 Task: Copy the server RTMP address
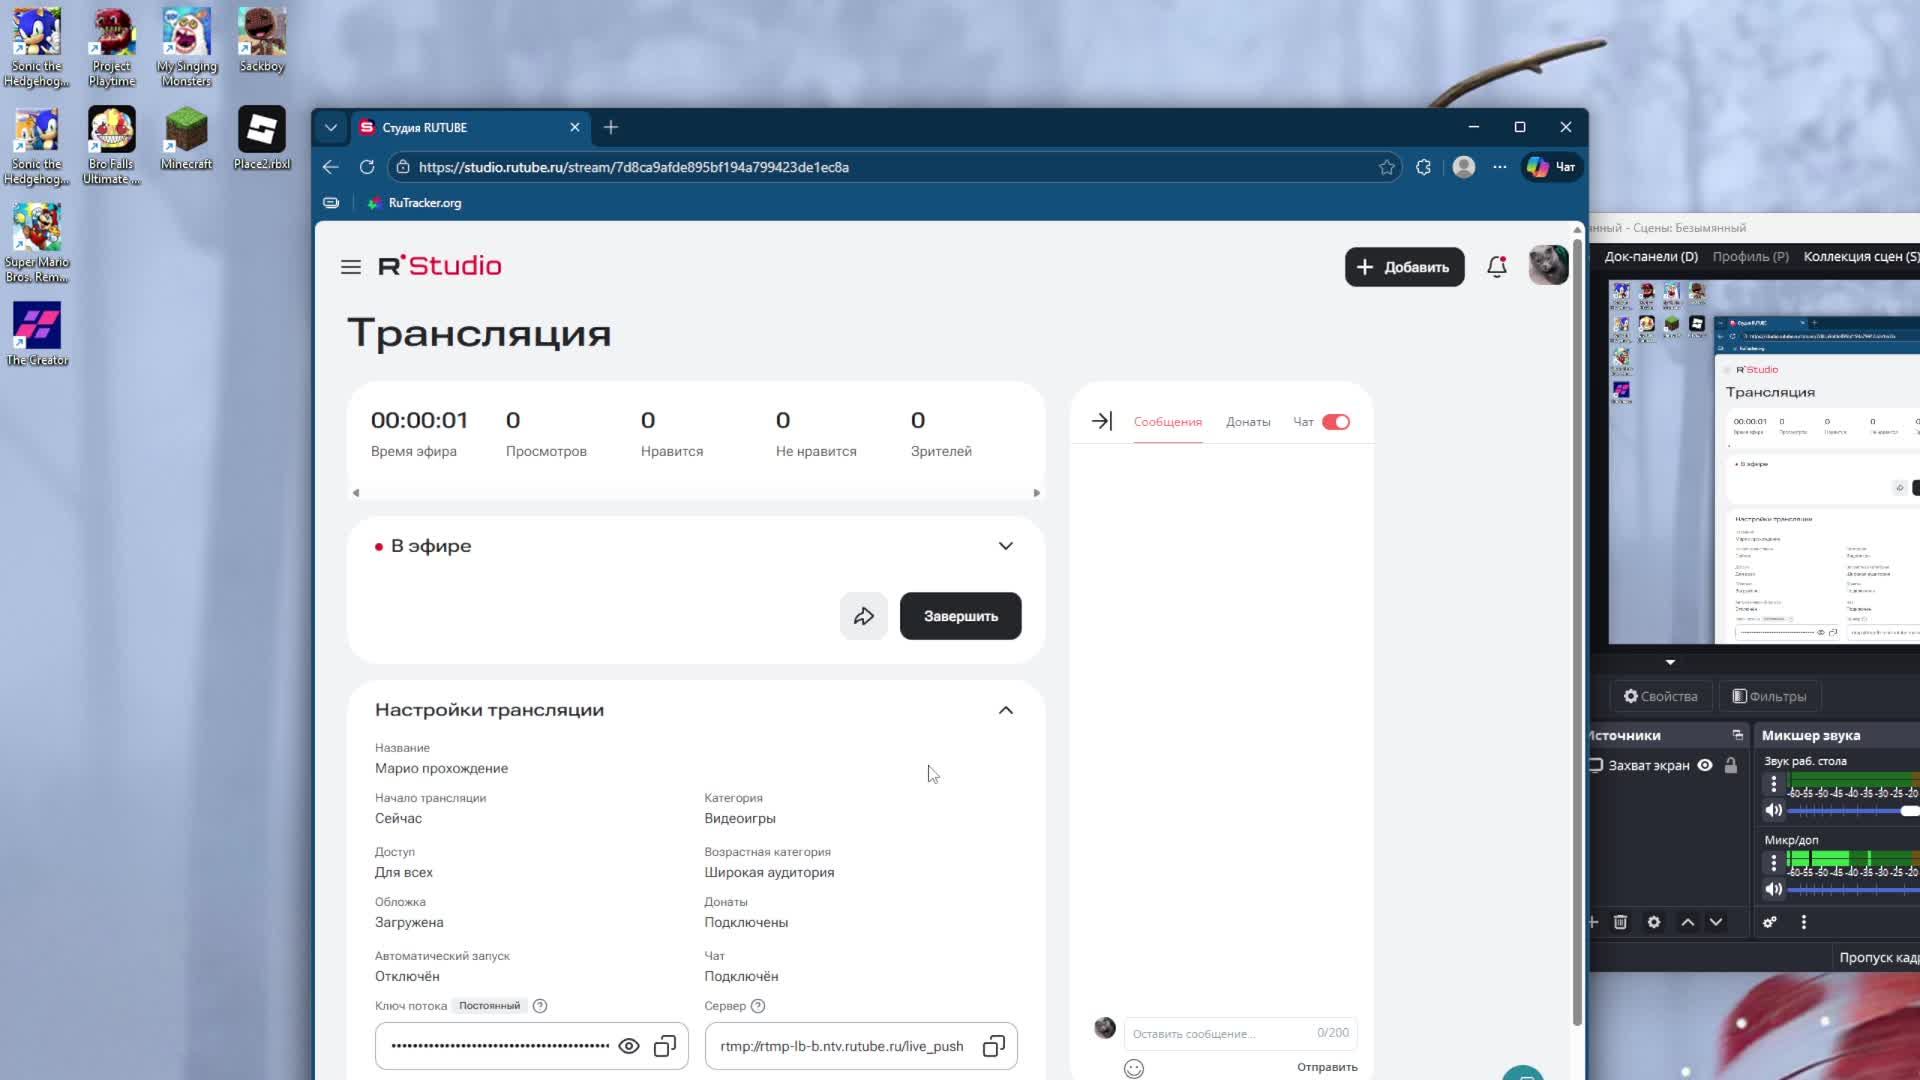tap(993, 1046)
